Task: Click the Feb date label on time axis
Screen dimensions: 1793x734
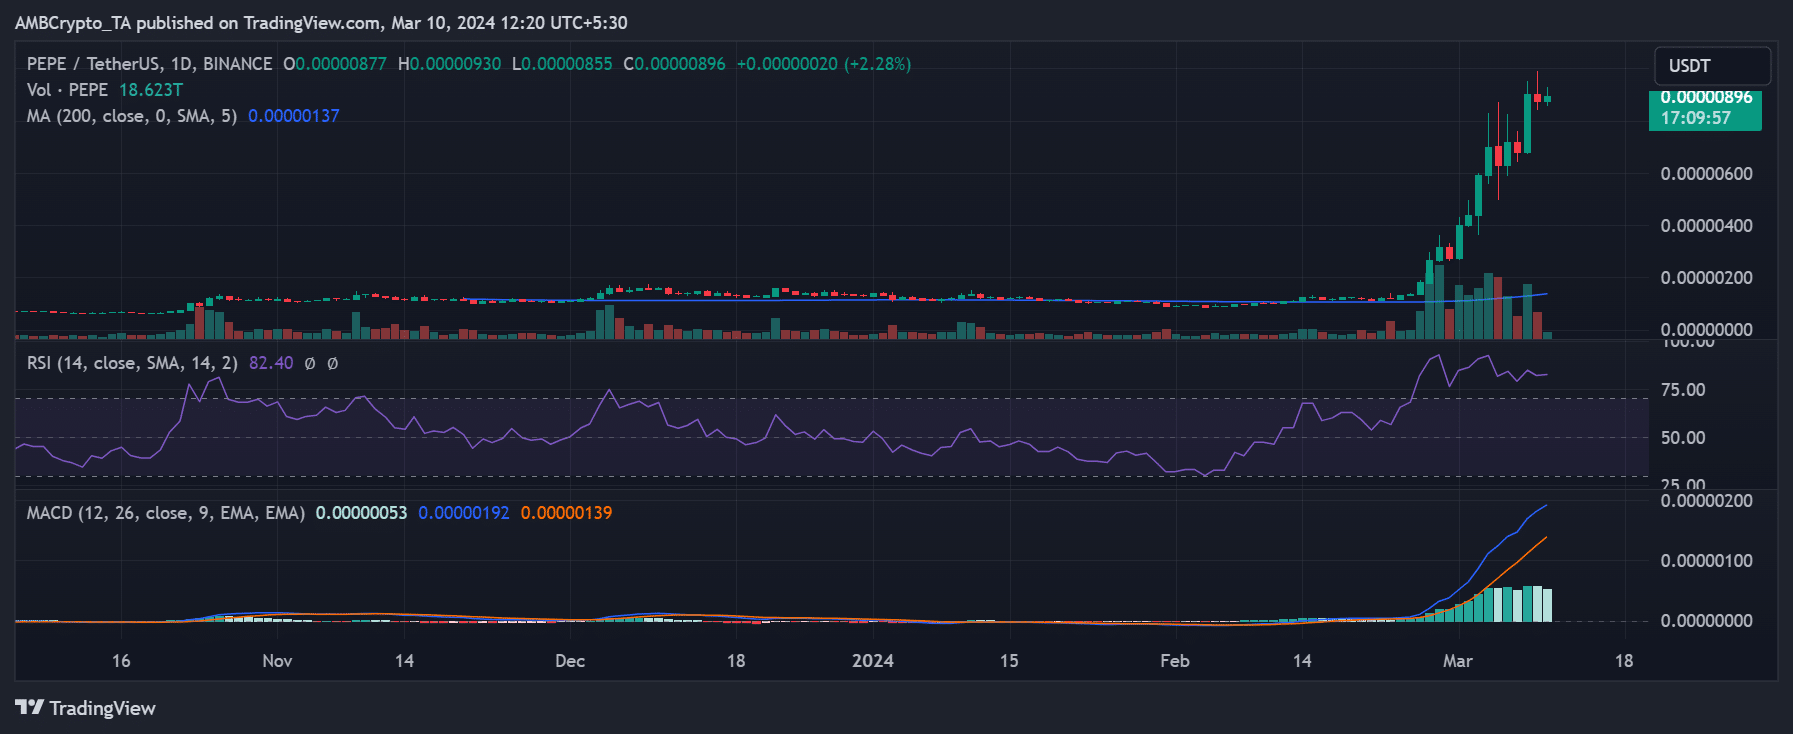Action: coord(1175,661)
